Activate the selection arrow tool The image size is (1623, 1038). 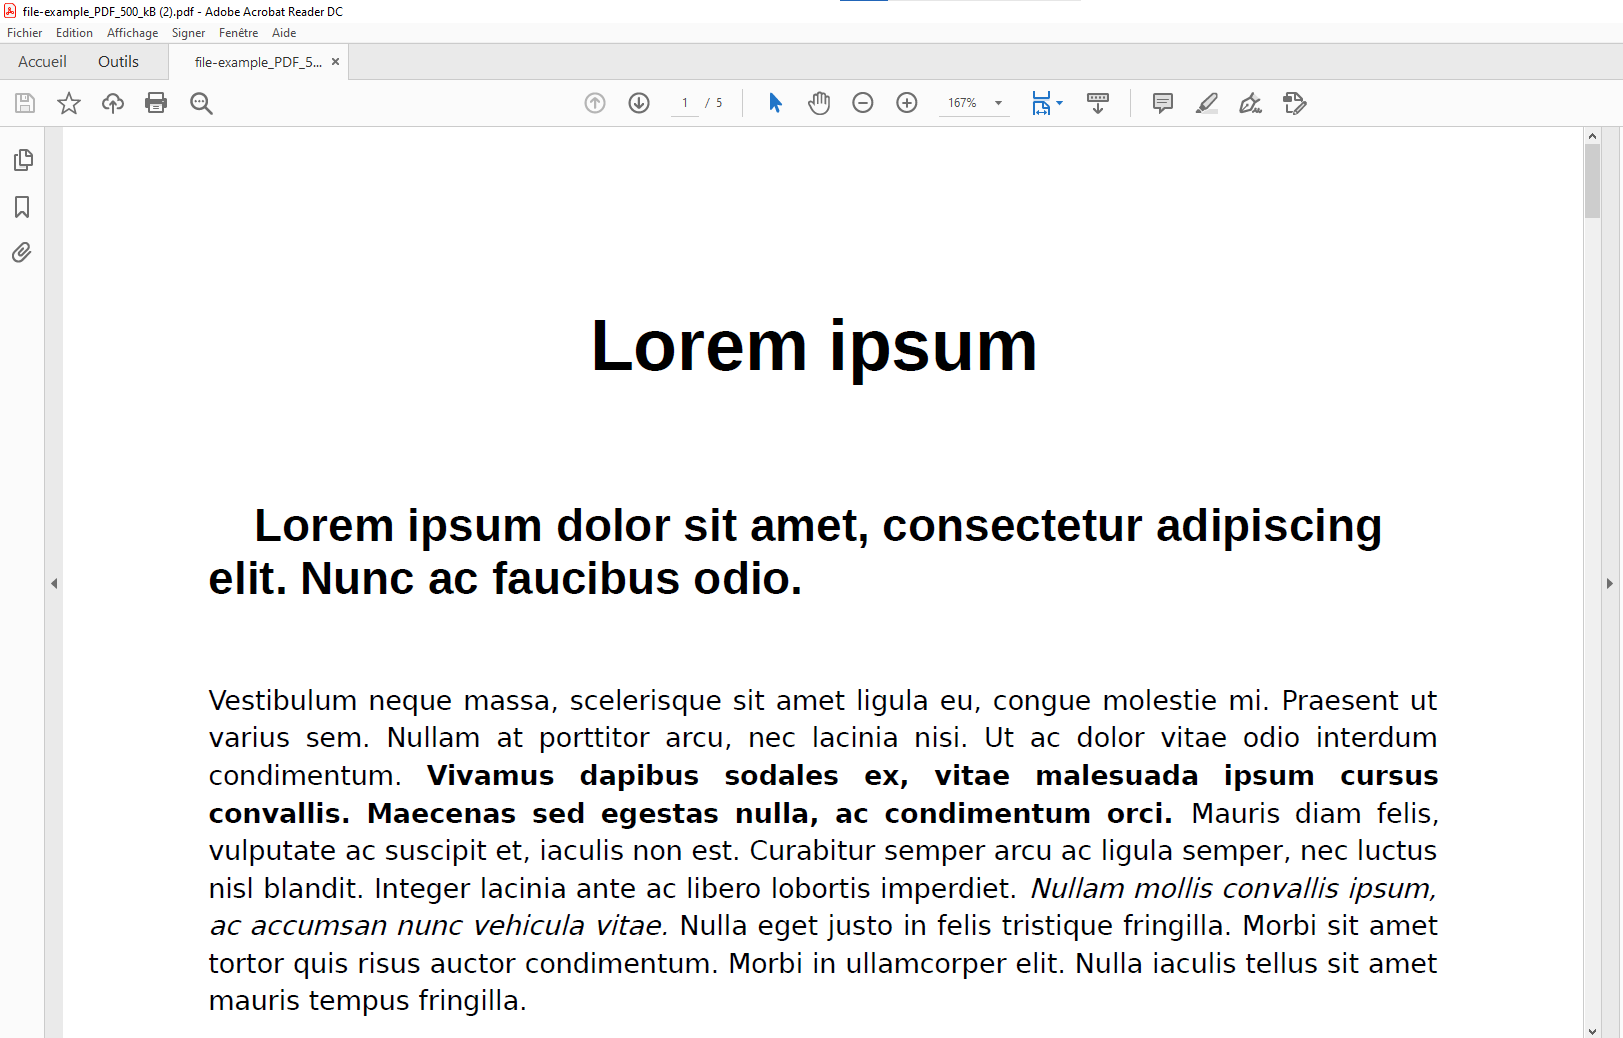(x=775, y=103)
